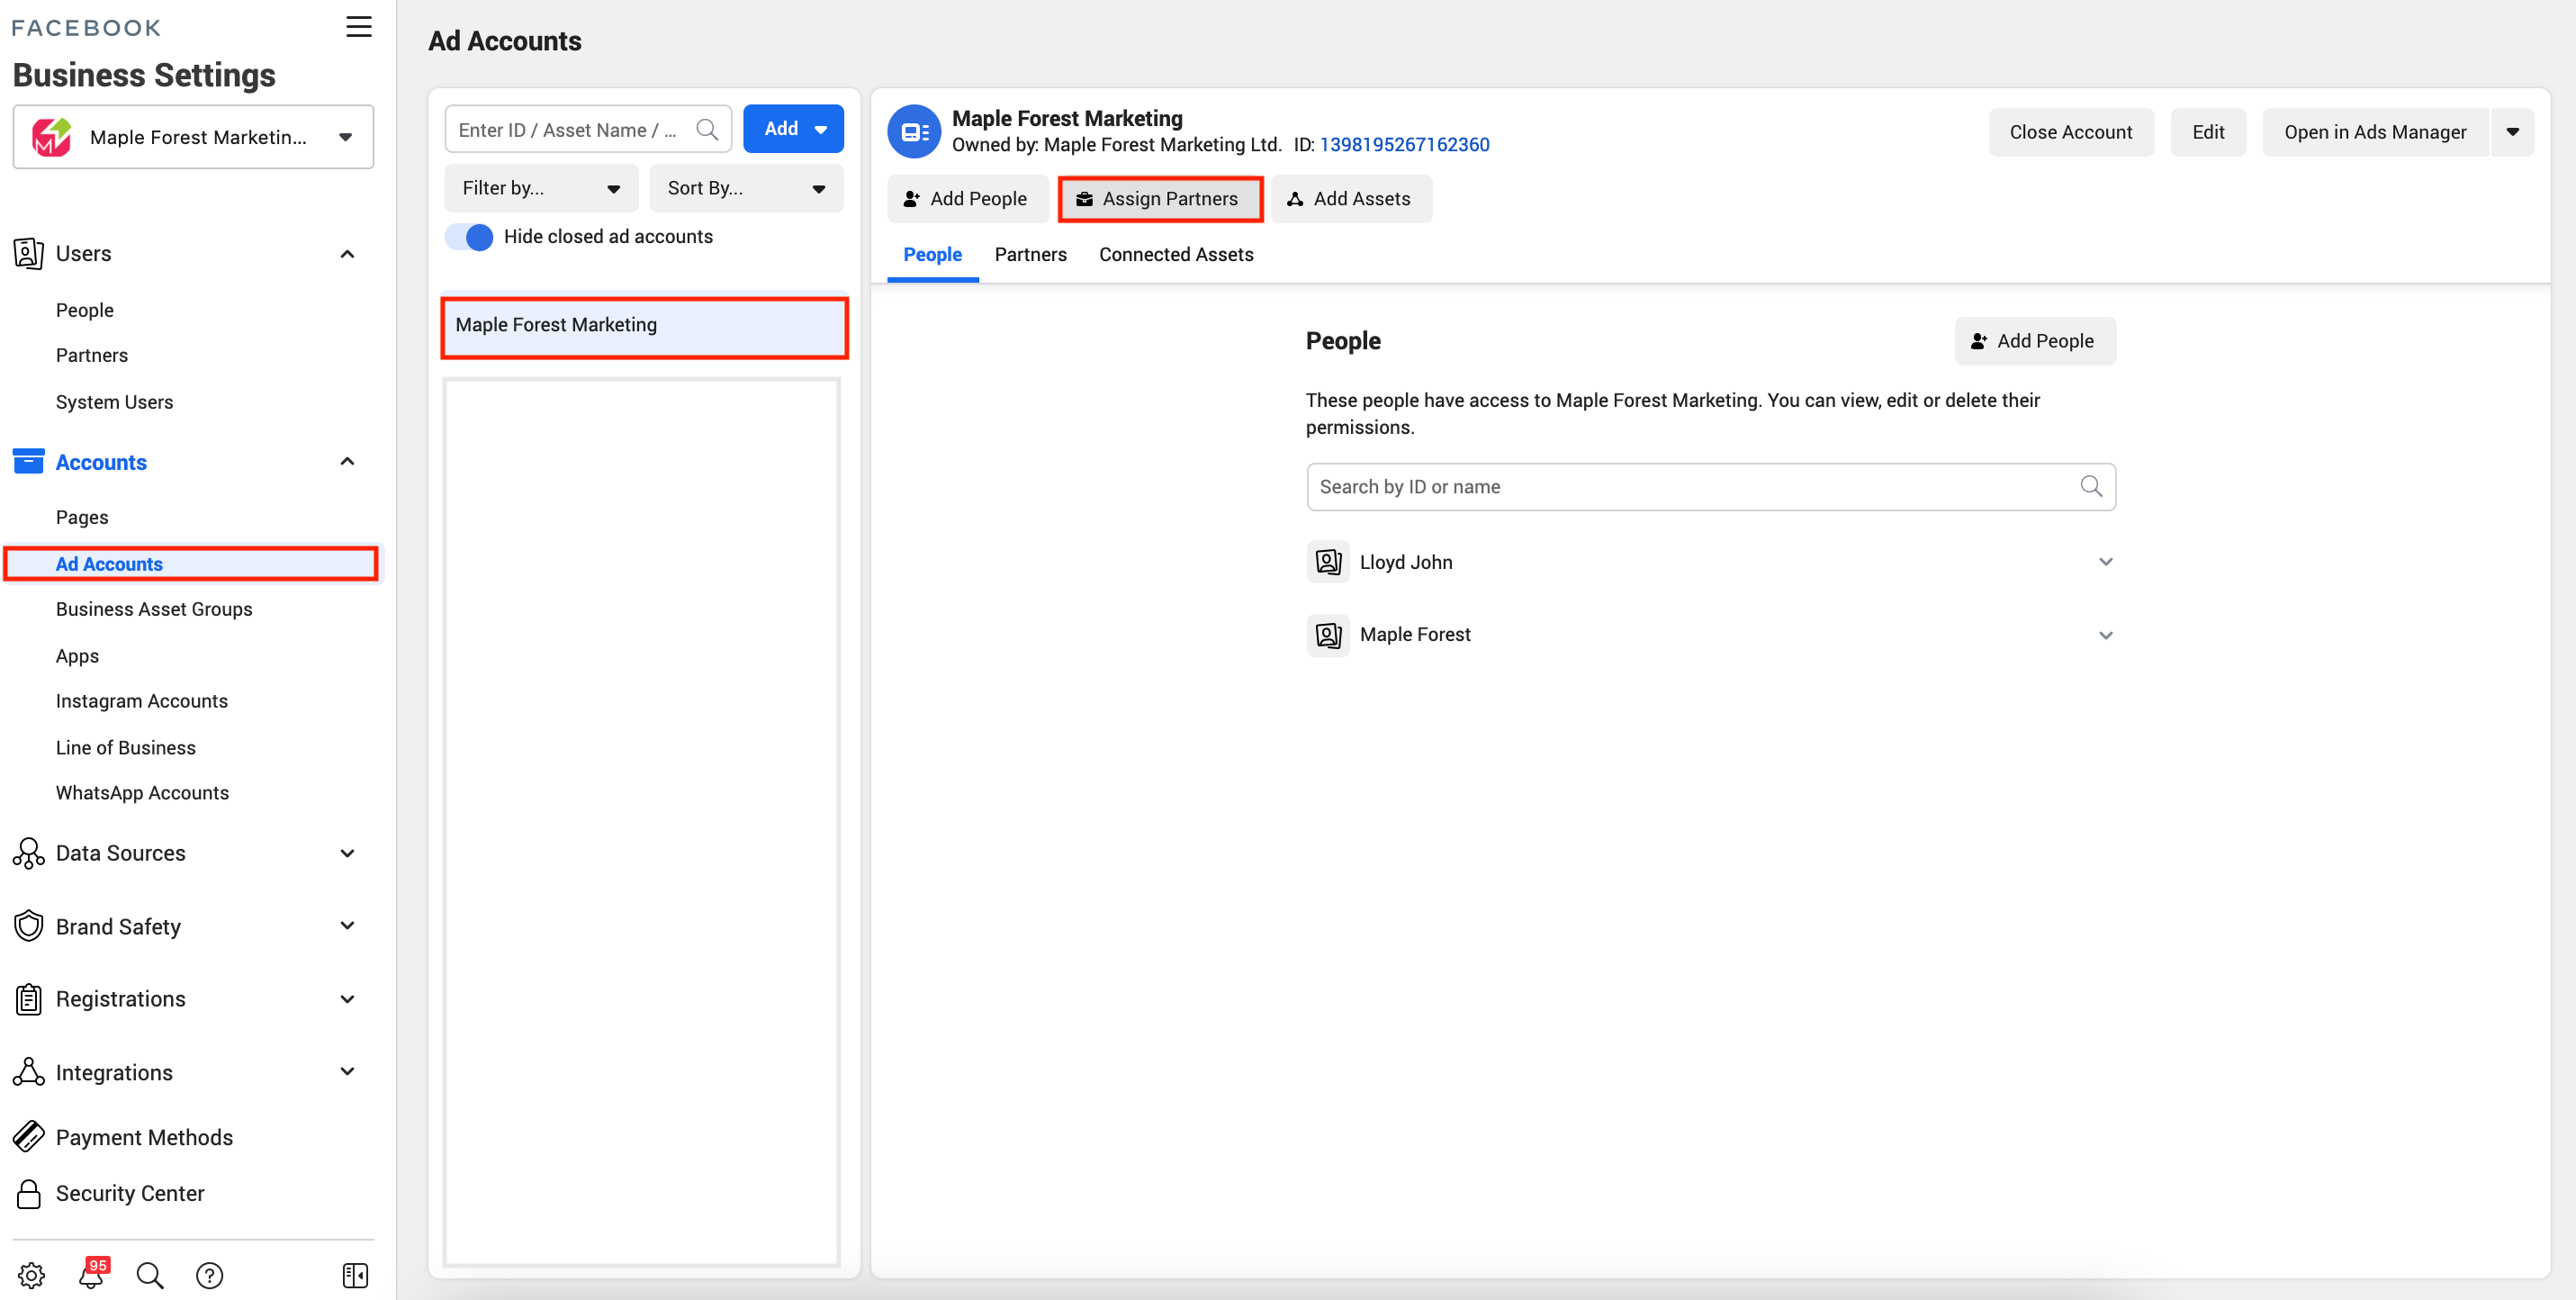
Task: Click the Brand Safety shield icon
Action: tap(28, 926)
